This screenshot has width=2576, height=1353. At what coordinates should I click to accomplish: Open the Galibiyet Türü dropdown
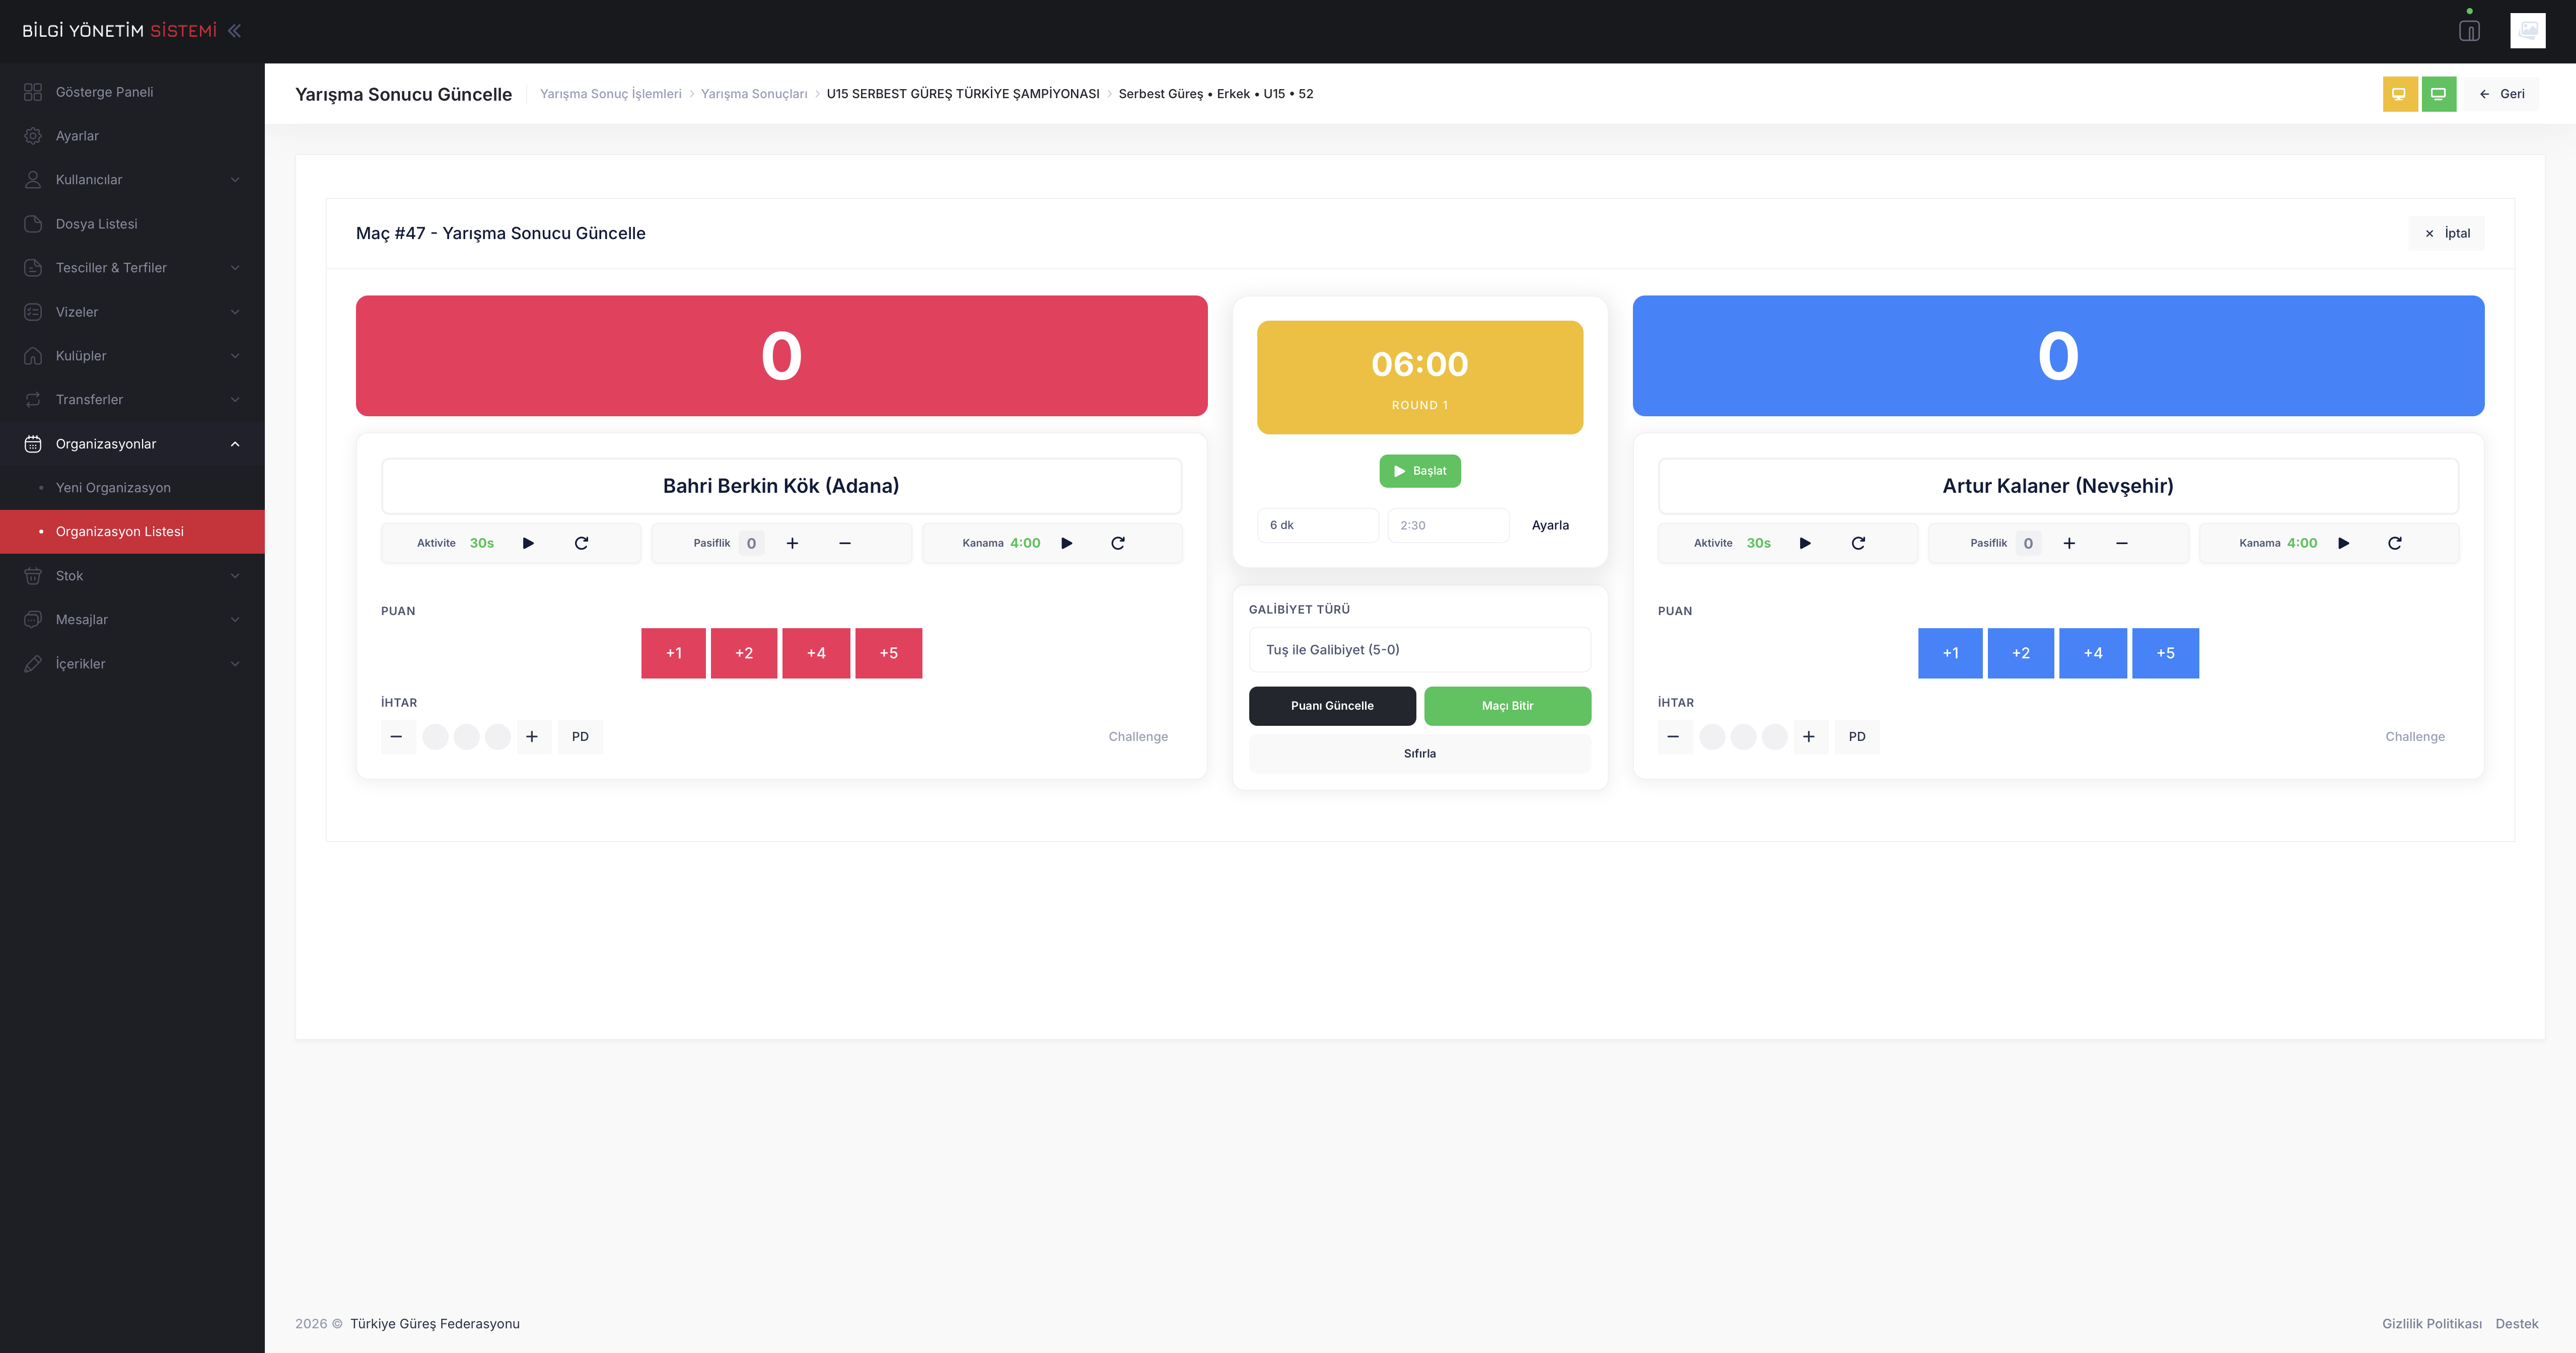coord(1420,650)
